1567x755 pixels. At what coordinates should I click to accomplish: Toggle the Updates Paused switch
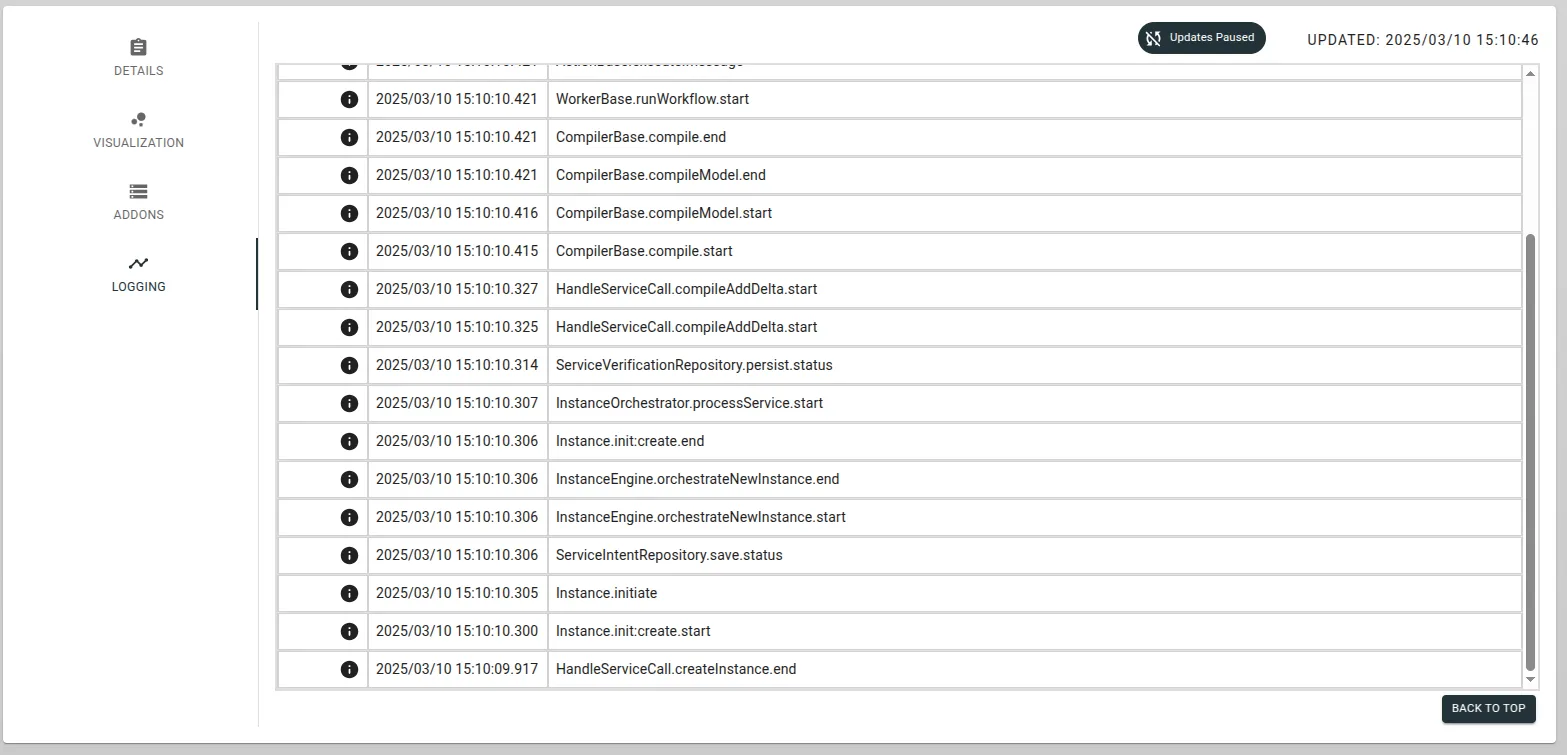click(x=1201, y=38)
